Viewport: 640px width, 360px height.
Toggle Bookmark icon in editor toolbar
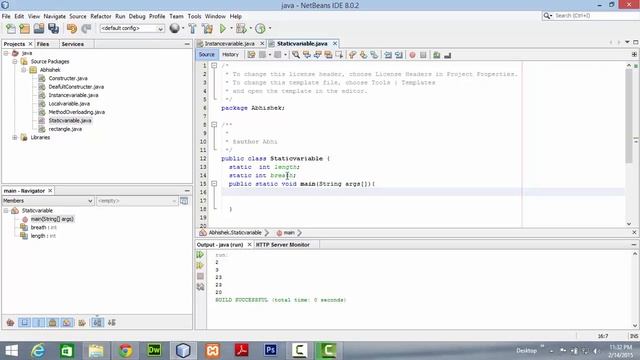coord(374,55)
